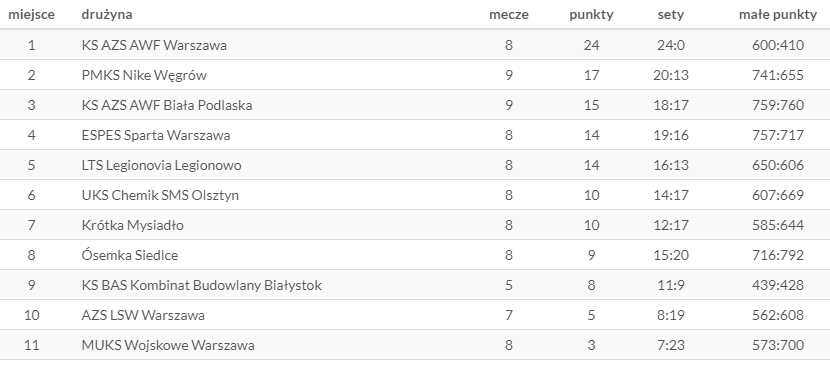
Task: Open ESPES Sparta Warszawa team entry
Action: (156, 135)
